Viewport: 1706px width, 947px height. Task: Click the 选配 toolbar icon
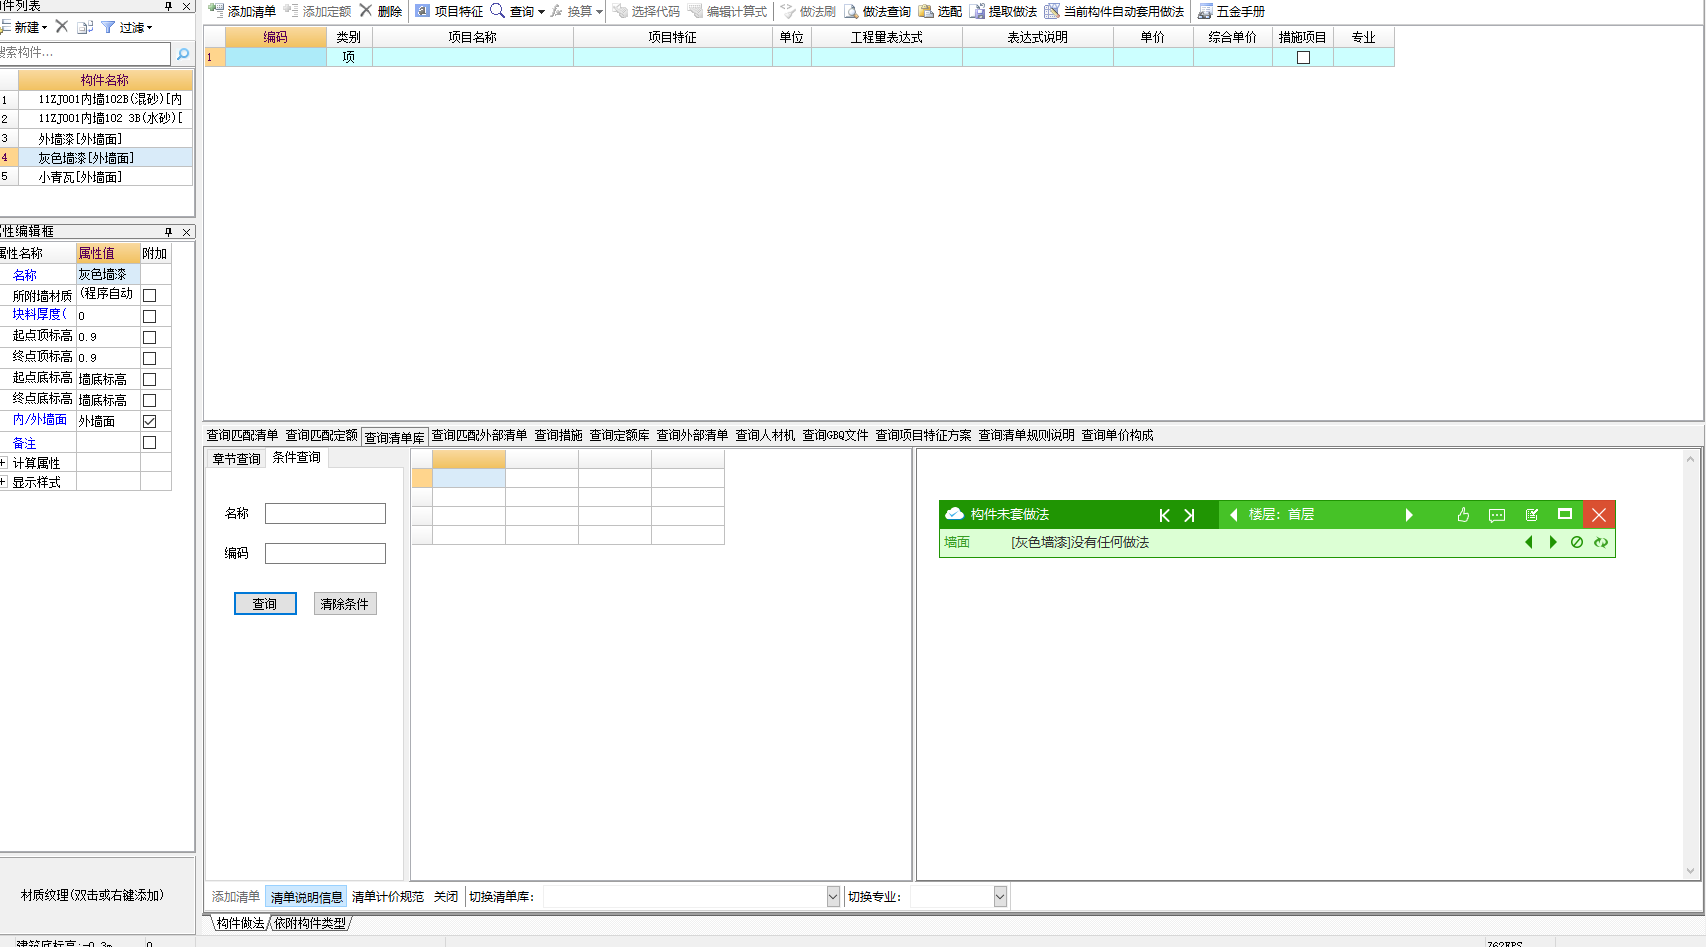[940, 11]
